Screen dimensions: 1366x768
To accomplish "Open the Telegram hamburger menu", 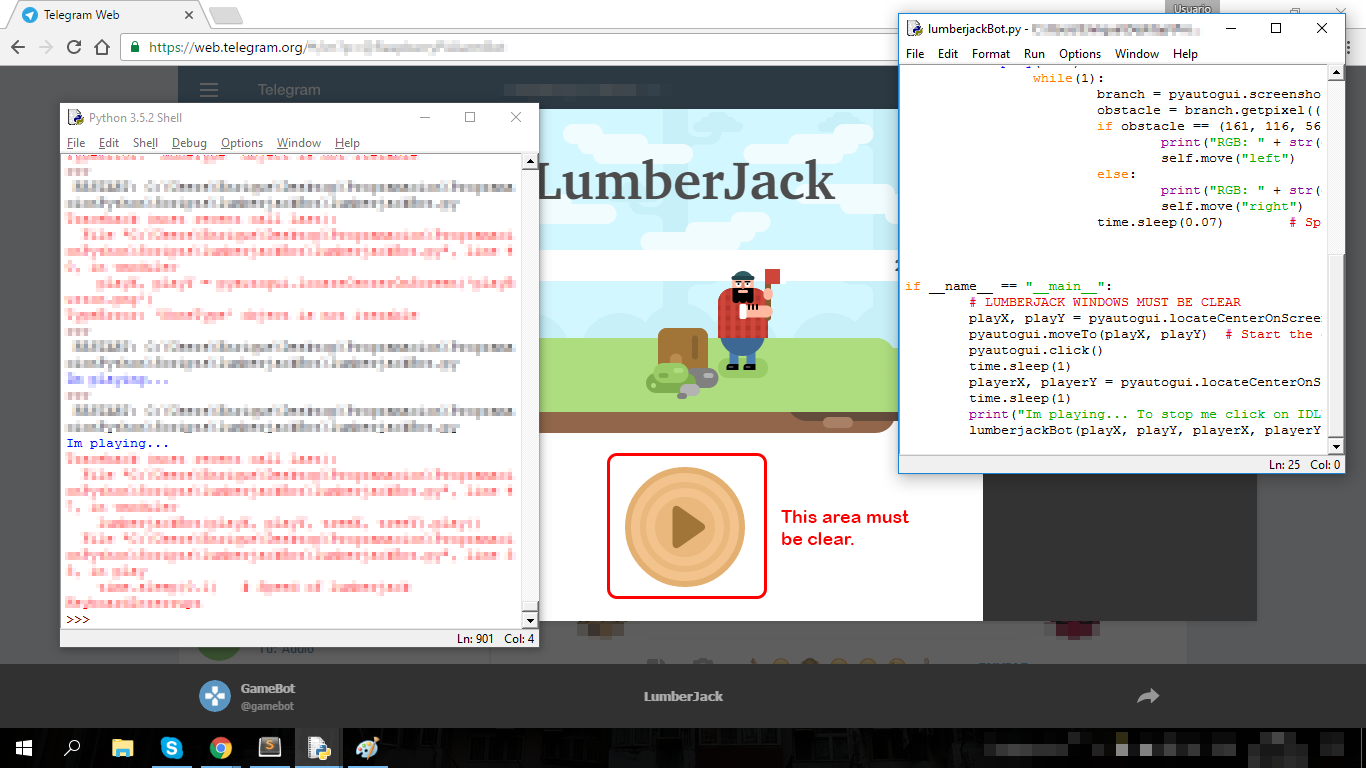I will pos(209,90).
